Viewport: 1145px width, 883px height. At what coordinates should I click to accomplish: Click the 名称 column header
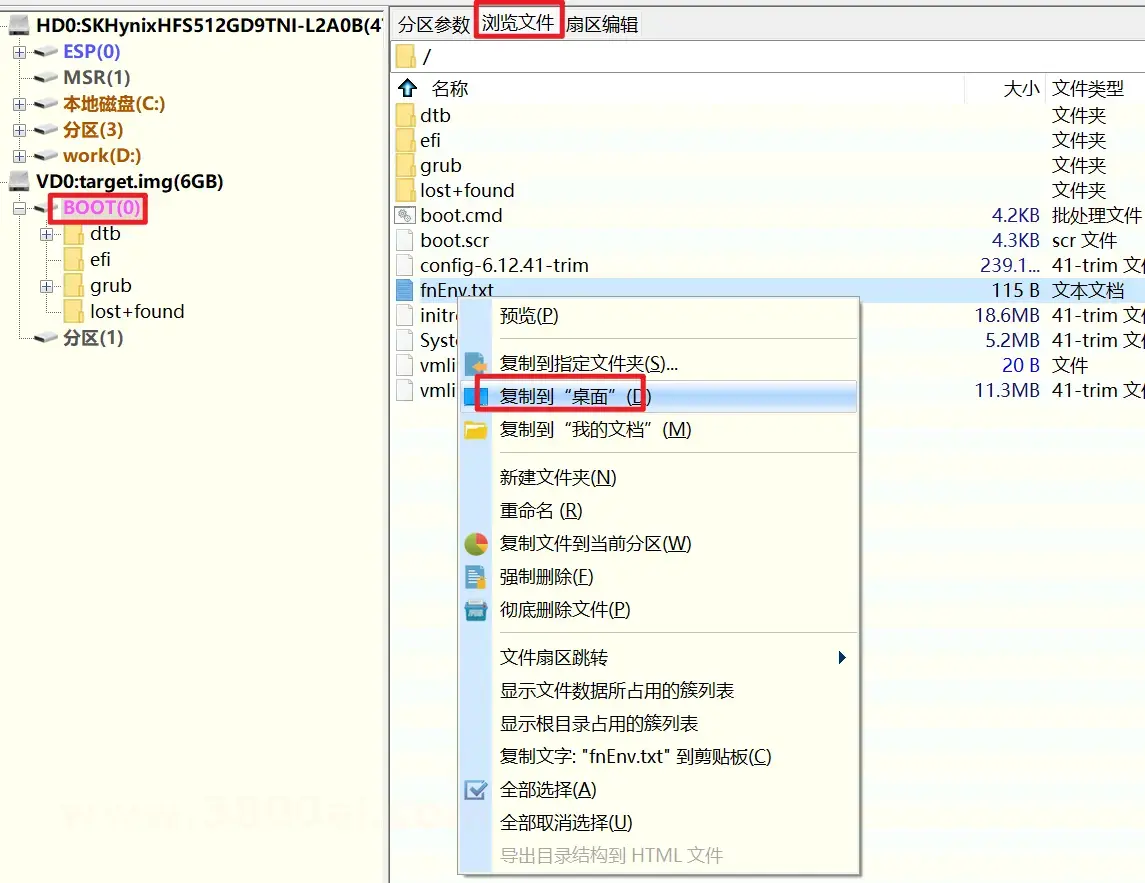(x=450, y=88)
